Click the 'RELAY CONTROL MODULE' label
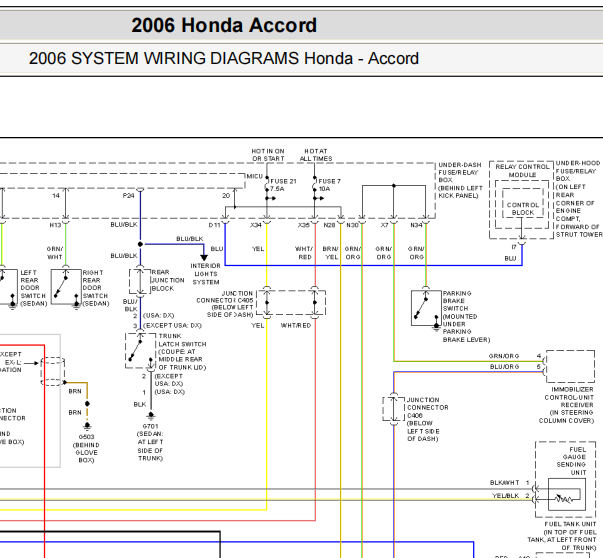This screenshot has height=558, width=603. point(522,171)
